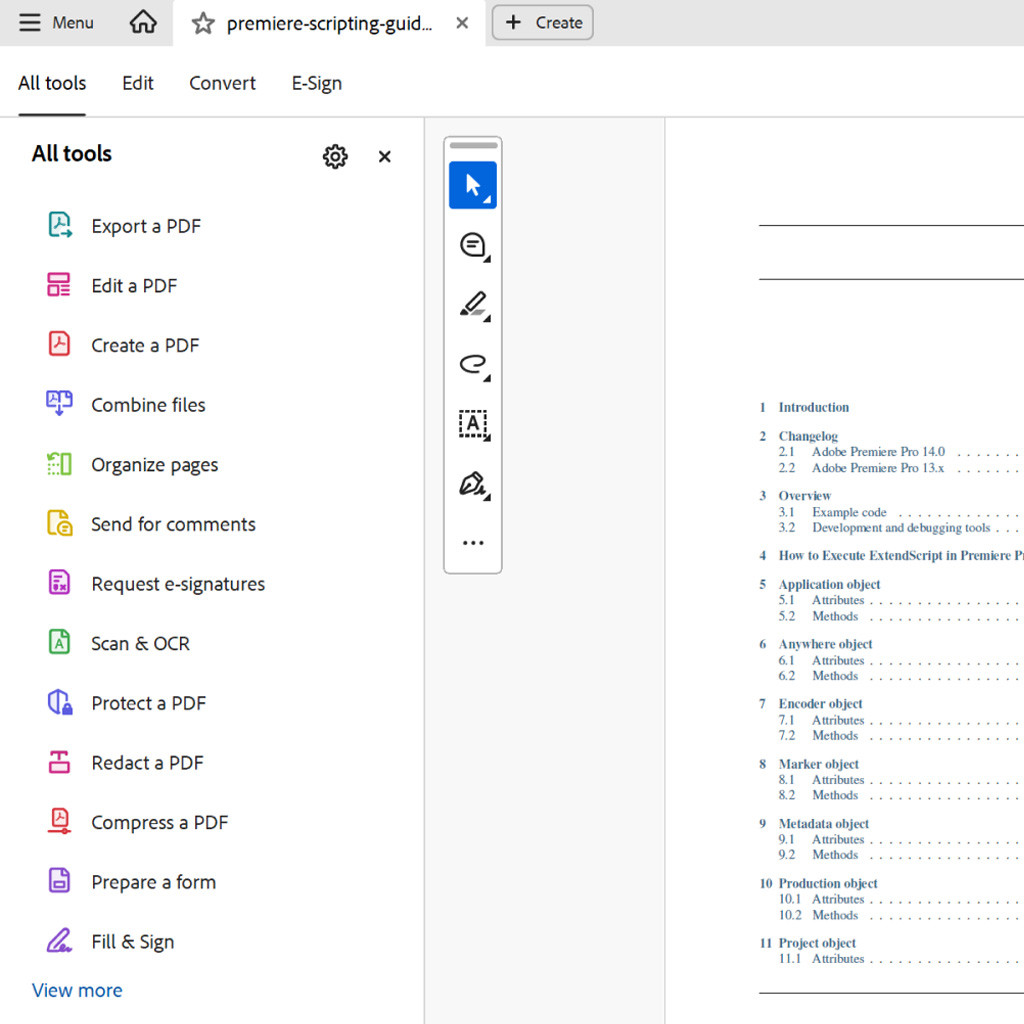Open the Menu hamburger dropdown
This screenshot has height=1024, width=1024.
[x=56, y=22]
